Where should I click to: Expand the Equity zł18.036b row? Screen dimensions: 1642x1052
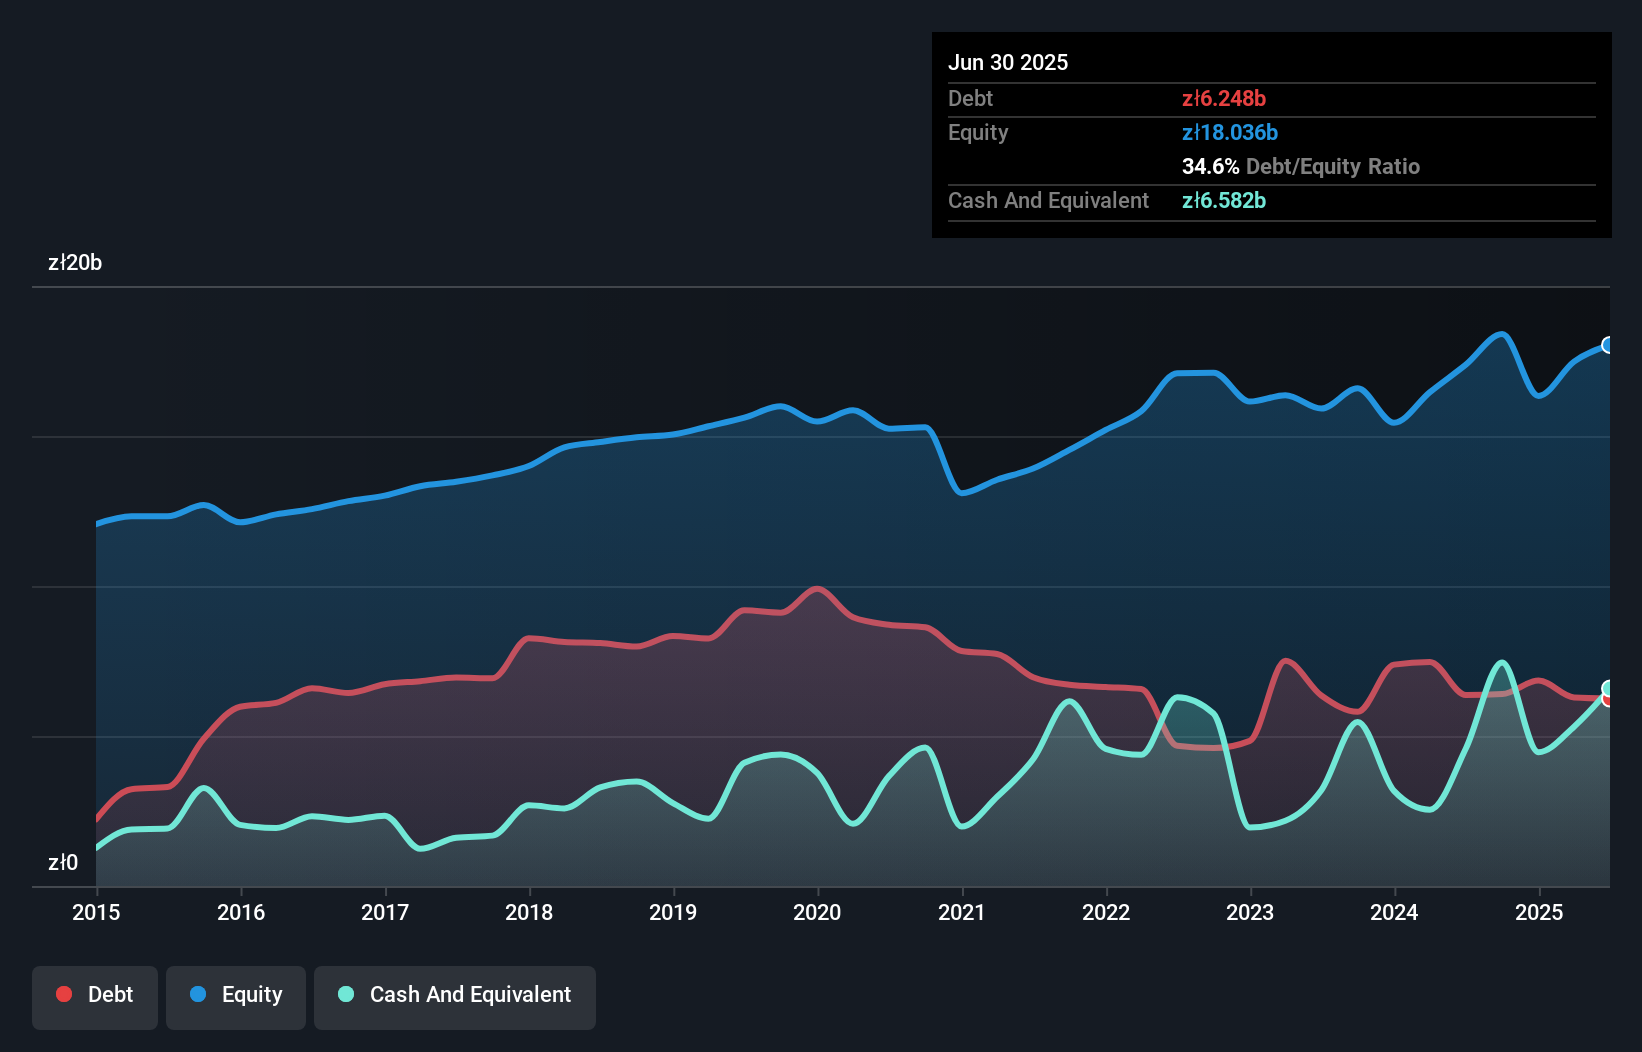point(1229,132)
